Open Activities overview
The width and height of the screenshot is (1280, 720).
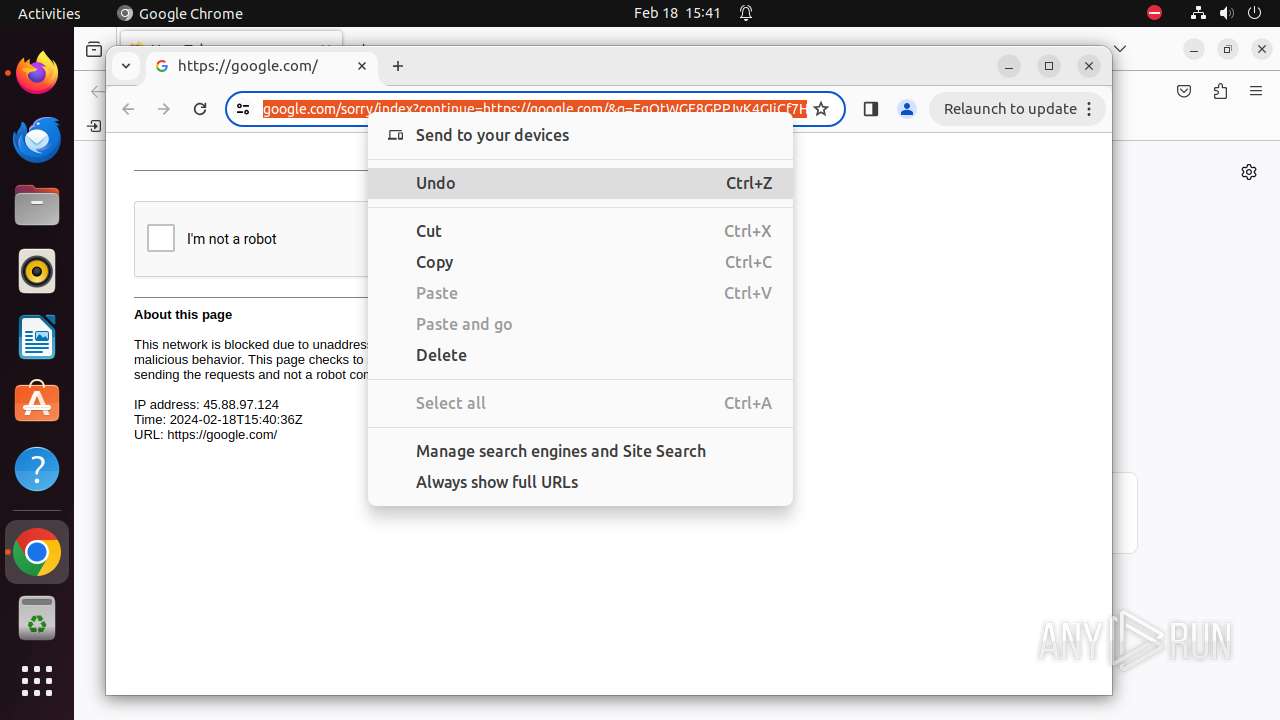tap(49, 13)
